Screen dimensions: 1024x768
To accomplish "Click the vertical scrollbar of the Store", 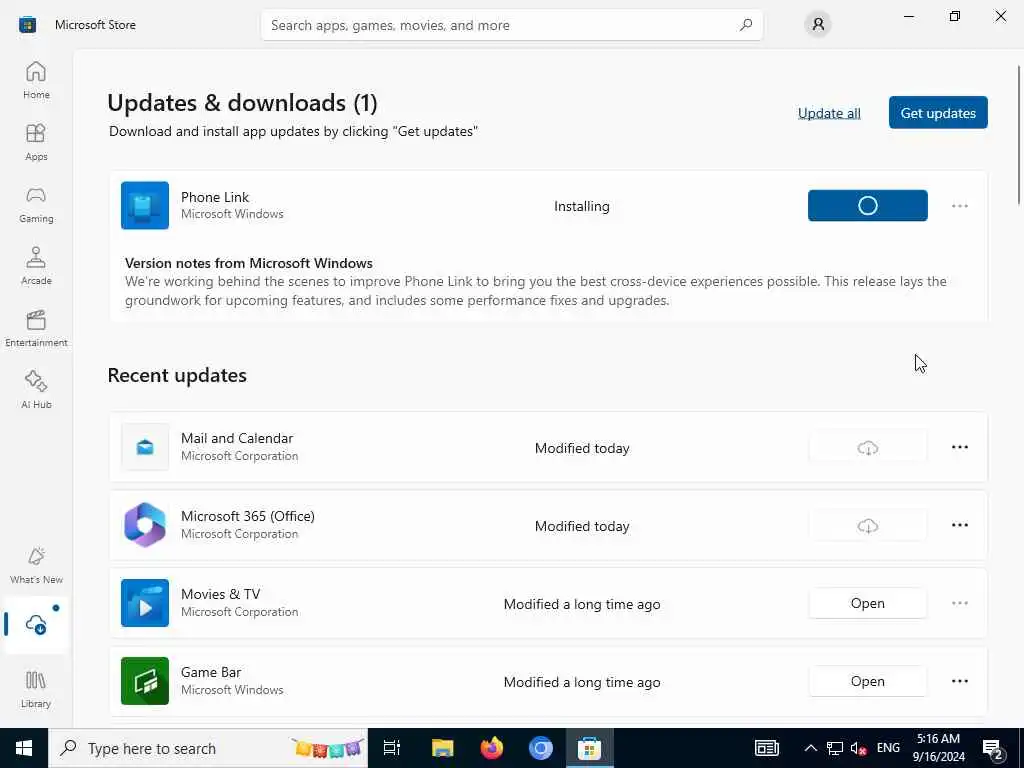I will tap(1019, 136).
